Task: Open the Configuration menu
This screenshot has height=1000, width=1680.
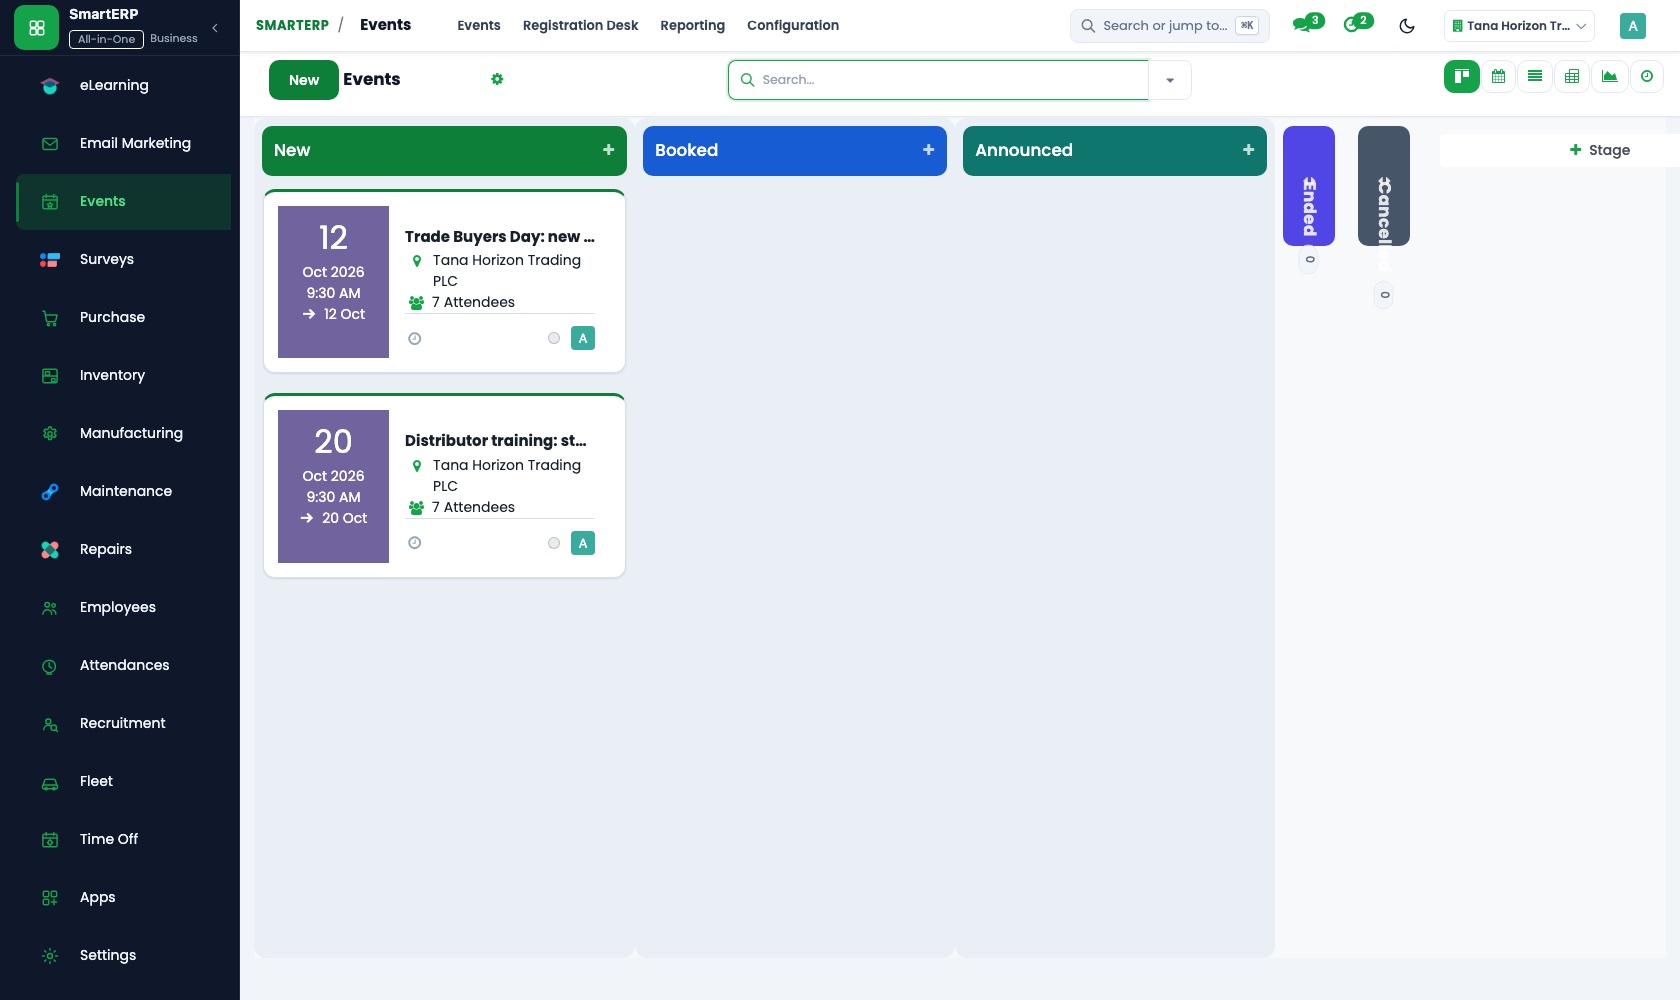Action: click(x=793, y=25)
